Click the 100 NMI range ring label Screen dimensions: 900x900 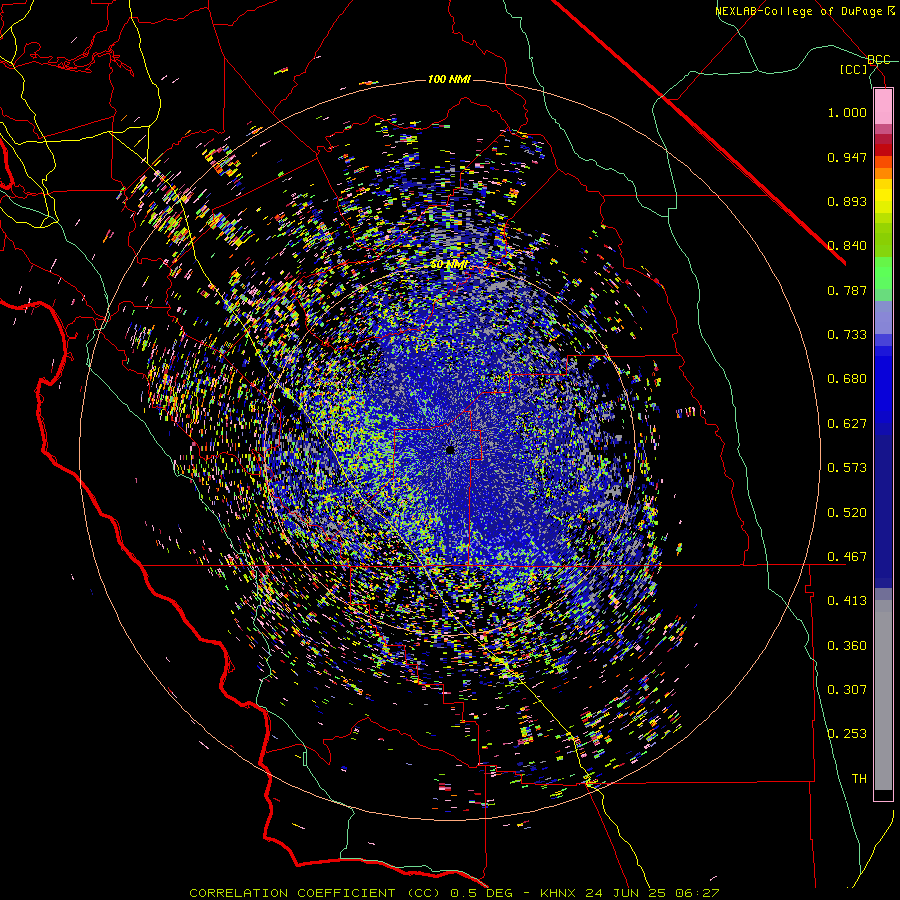click(x=449, y=79)
